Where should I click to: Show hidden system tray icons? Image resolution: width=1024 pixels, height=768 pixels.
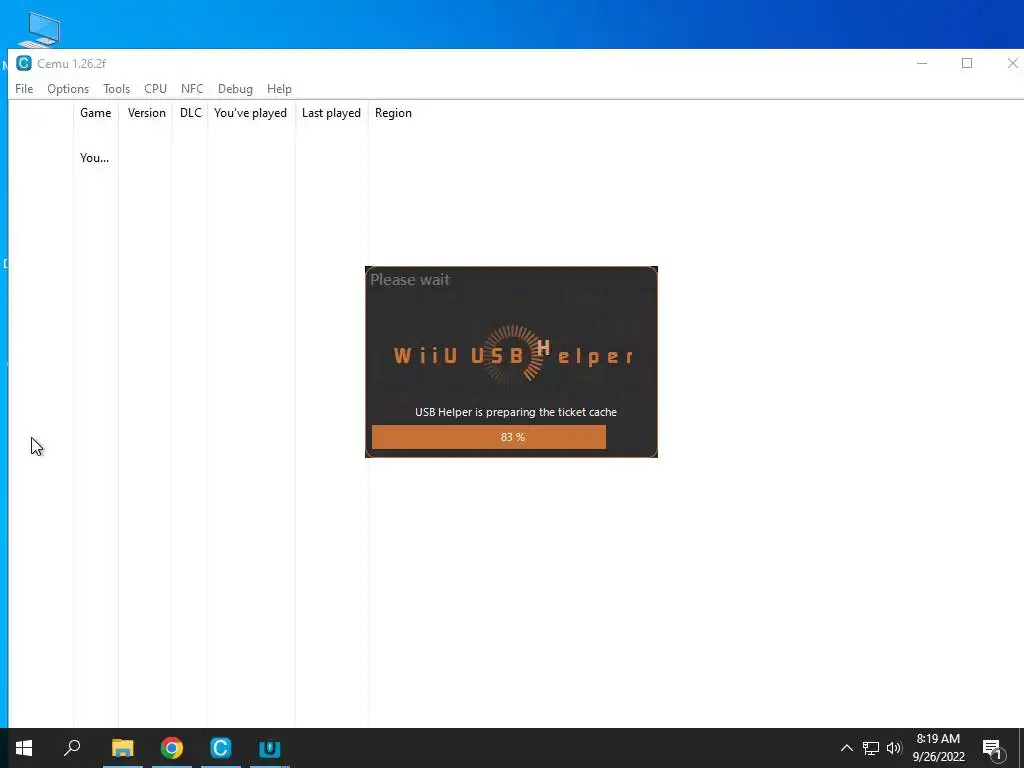[846, 748]
